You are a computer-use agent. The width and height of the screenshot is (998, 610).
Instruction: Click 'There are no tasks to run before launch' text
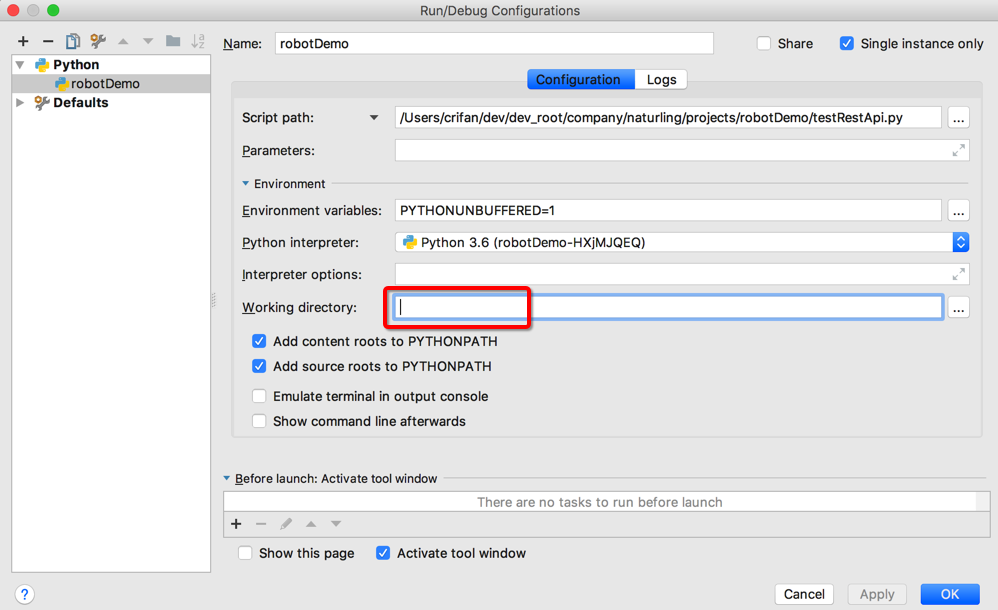(x=600, y=502)
